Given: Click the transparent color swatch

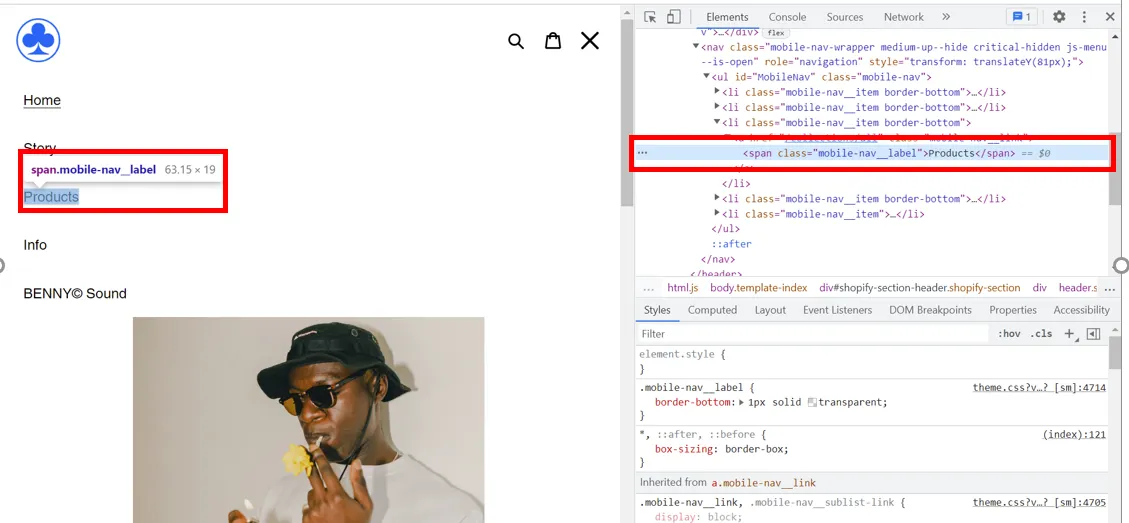Looking at the screenshot, I should click(x=812, y=402).
